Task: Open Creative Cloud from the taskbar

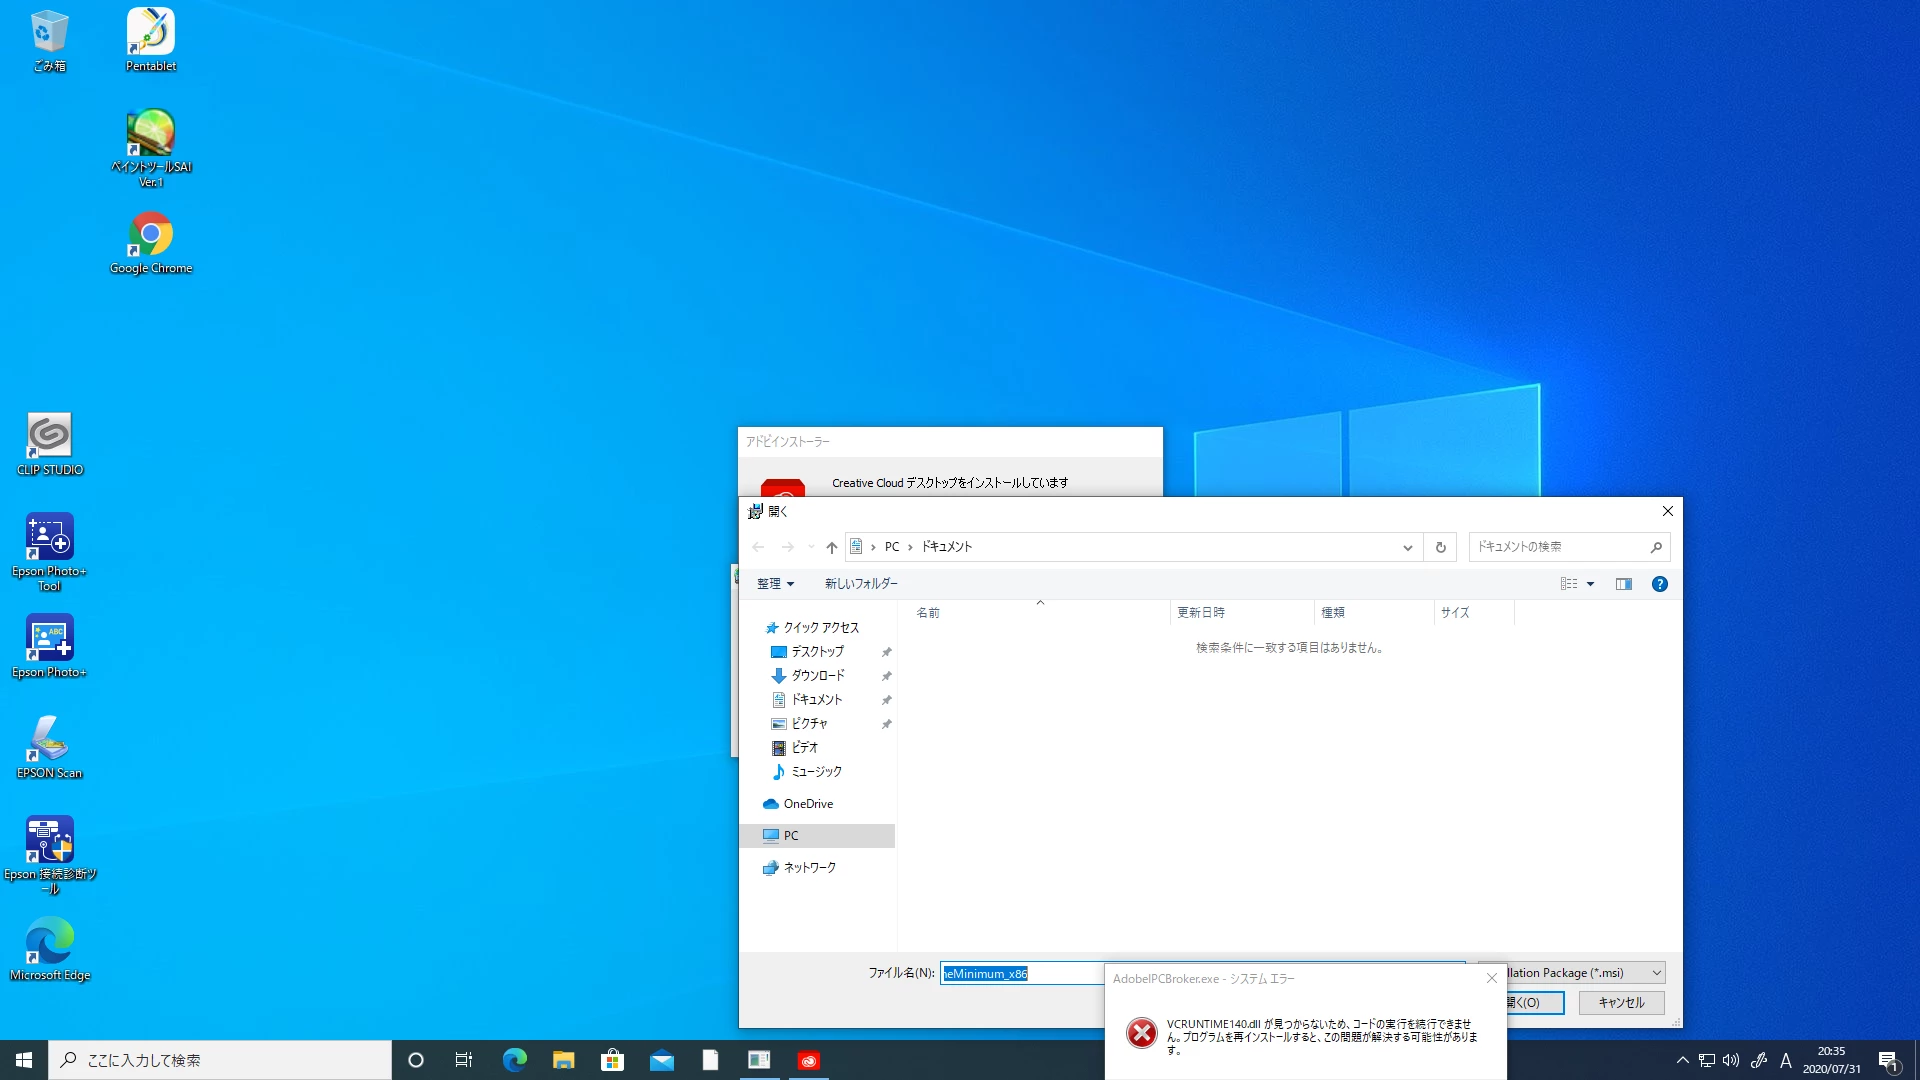Action: tap(808, 1060)
